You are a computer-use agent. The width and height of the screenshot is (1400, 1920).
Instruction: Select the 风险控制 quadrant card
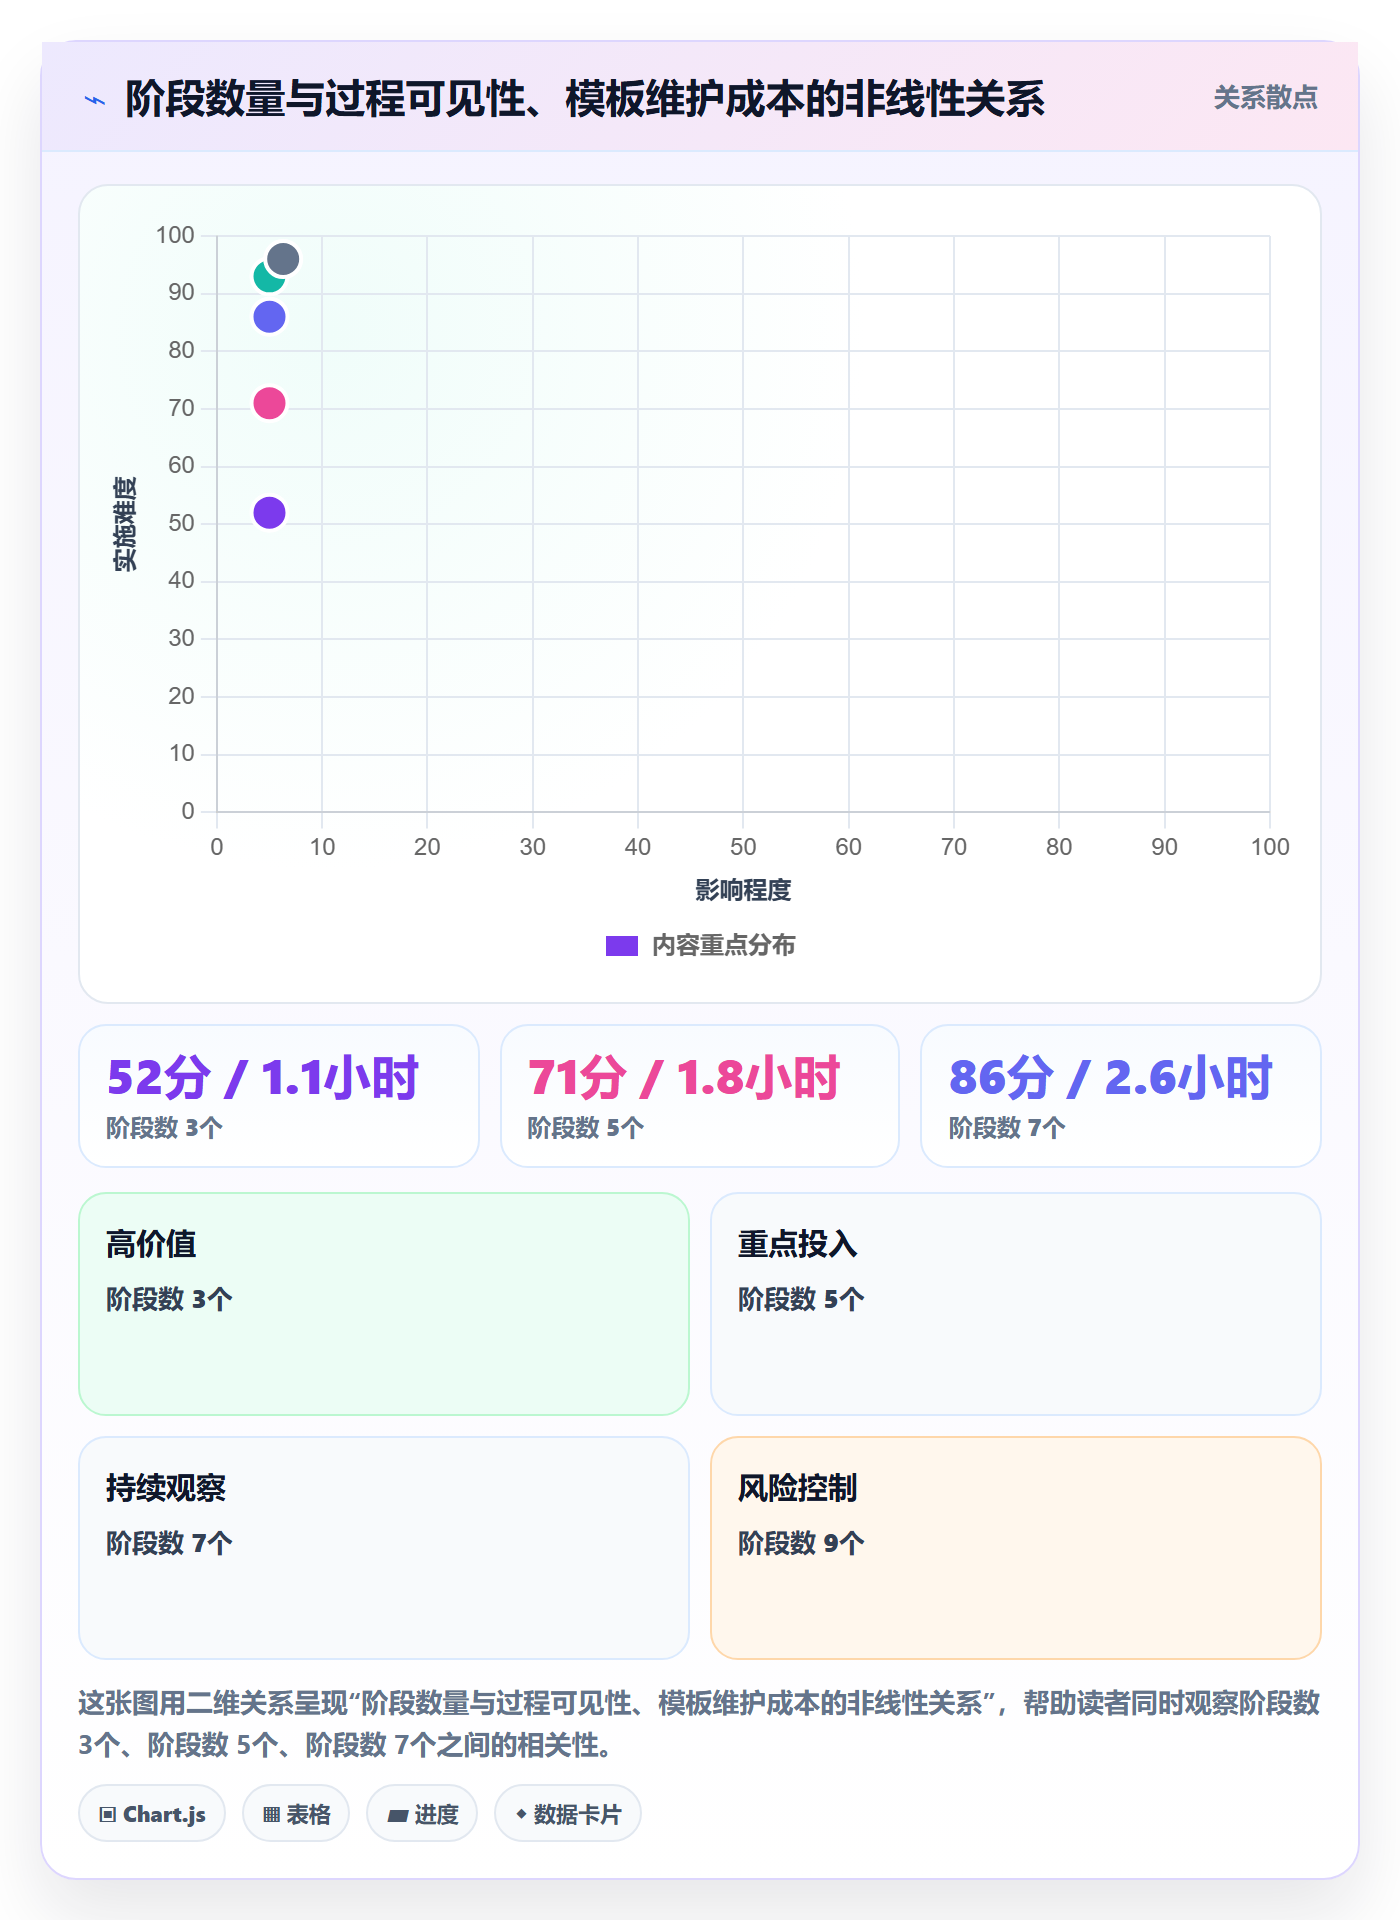[x=1016, y=1548]
